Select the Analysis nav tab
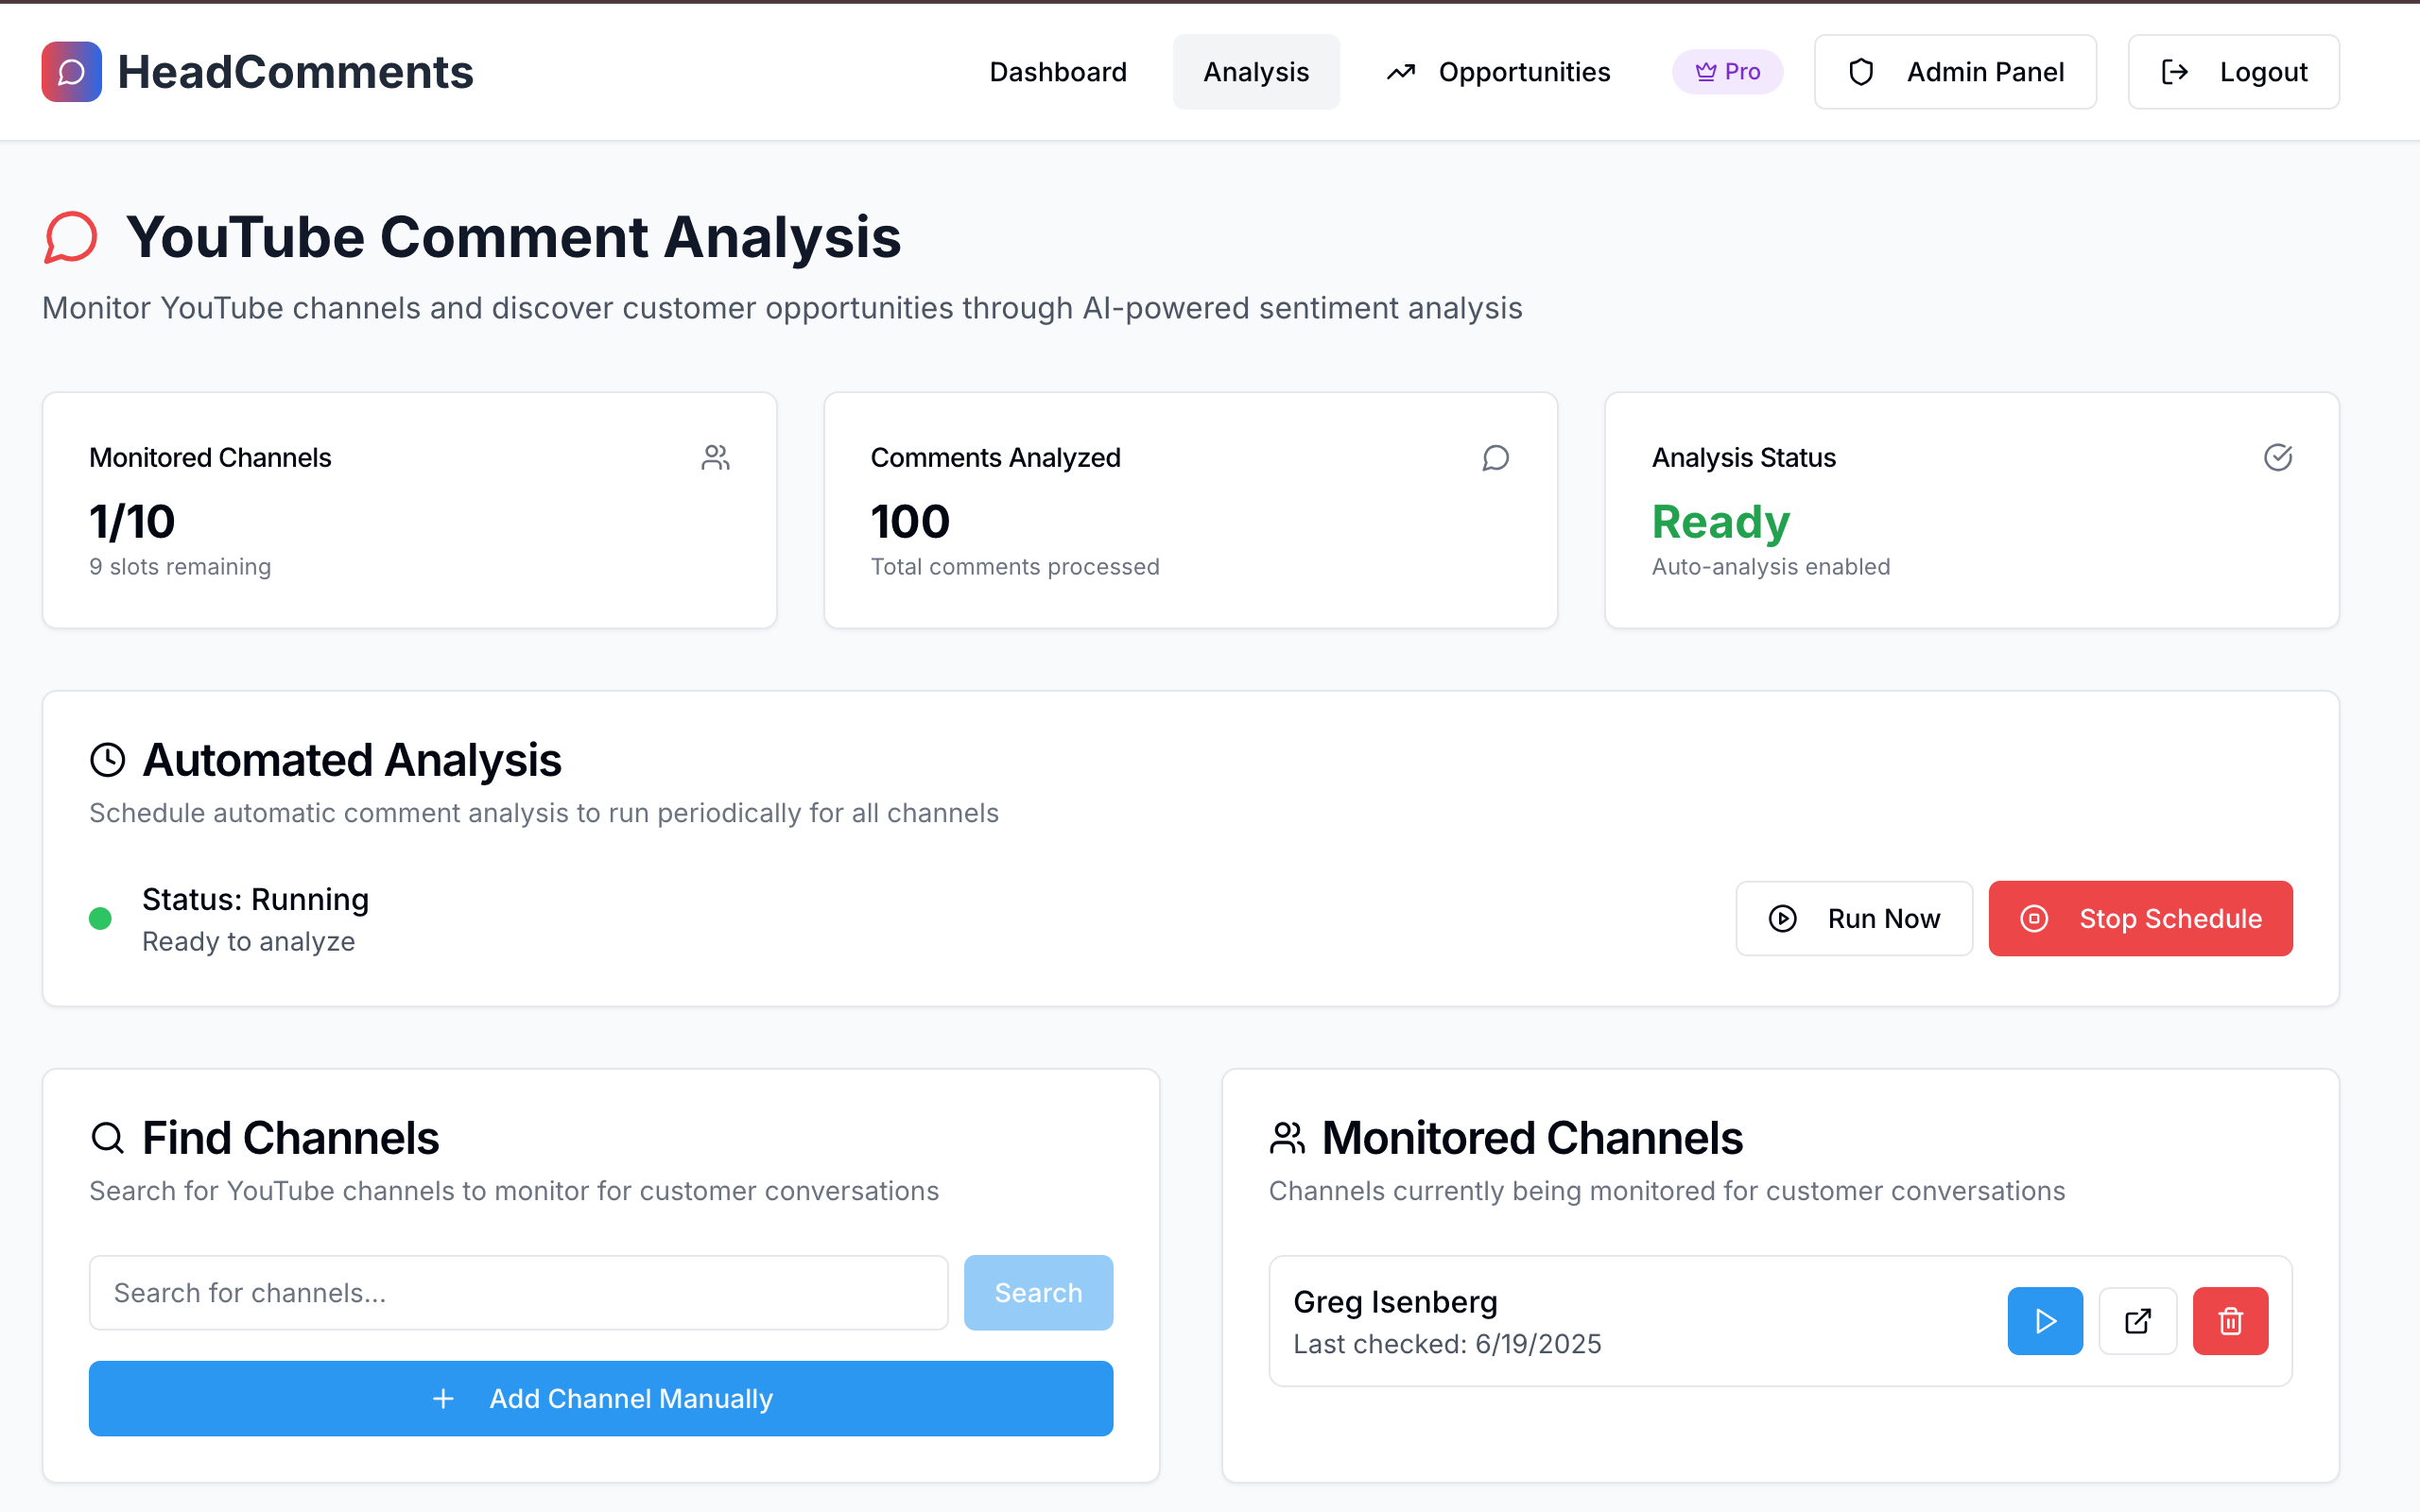The height and width of the screenshot is (1512, 2420). [x=1256, y=72]
